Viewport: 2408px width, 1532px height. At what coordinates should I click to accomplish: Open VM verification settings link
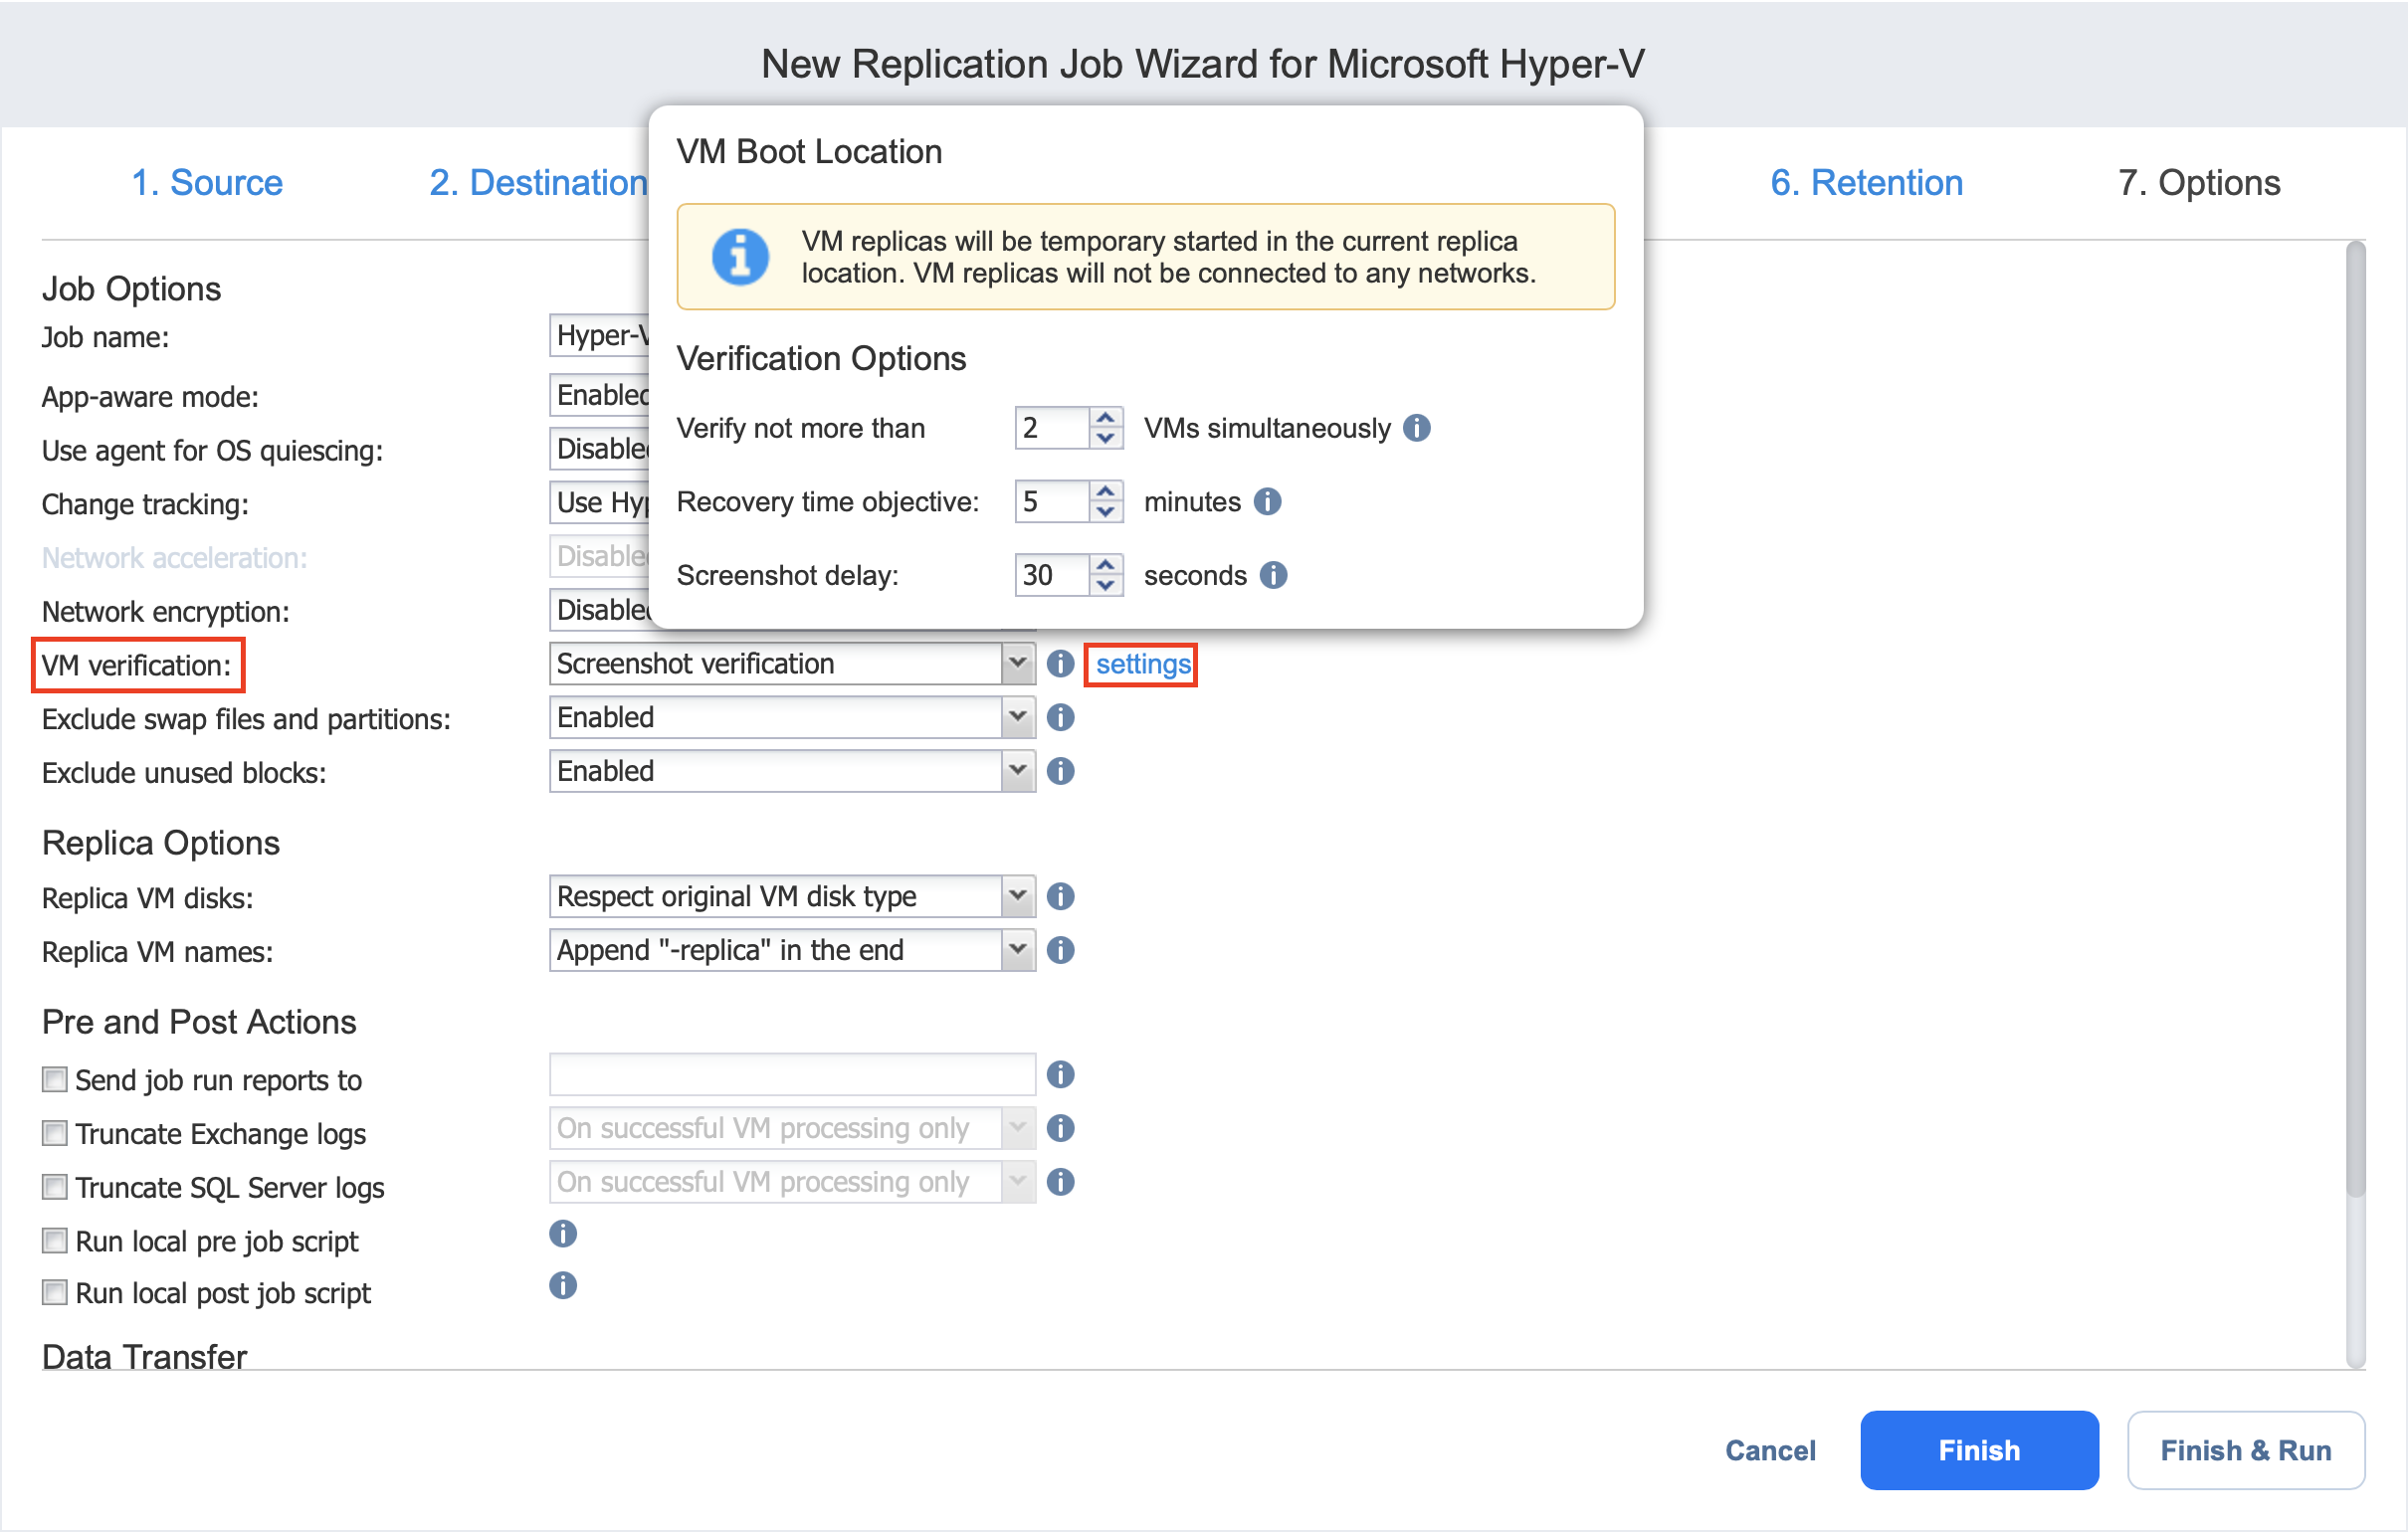1143,664
